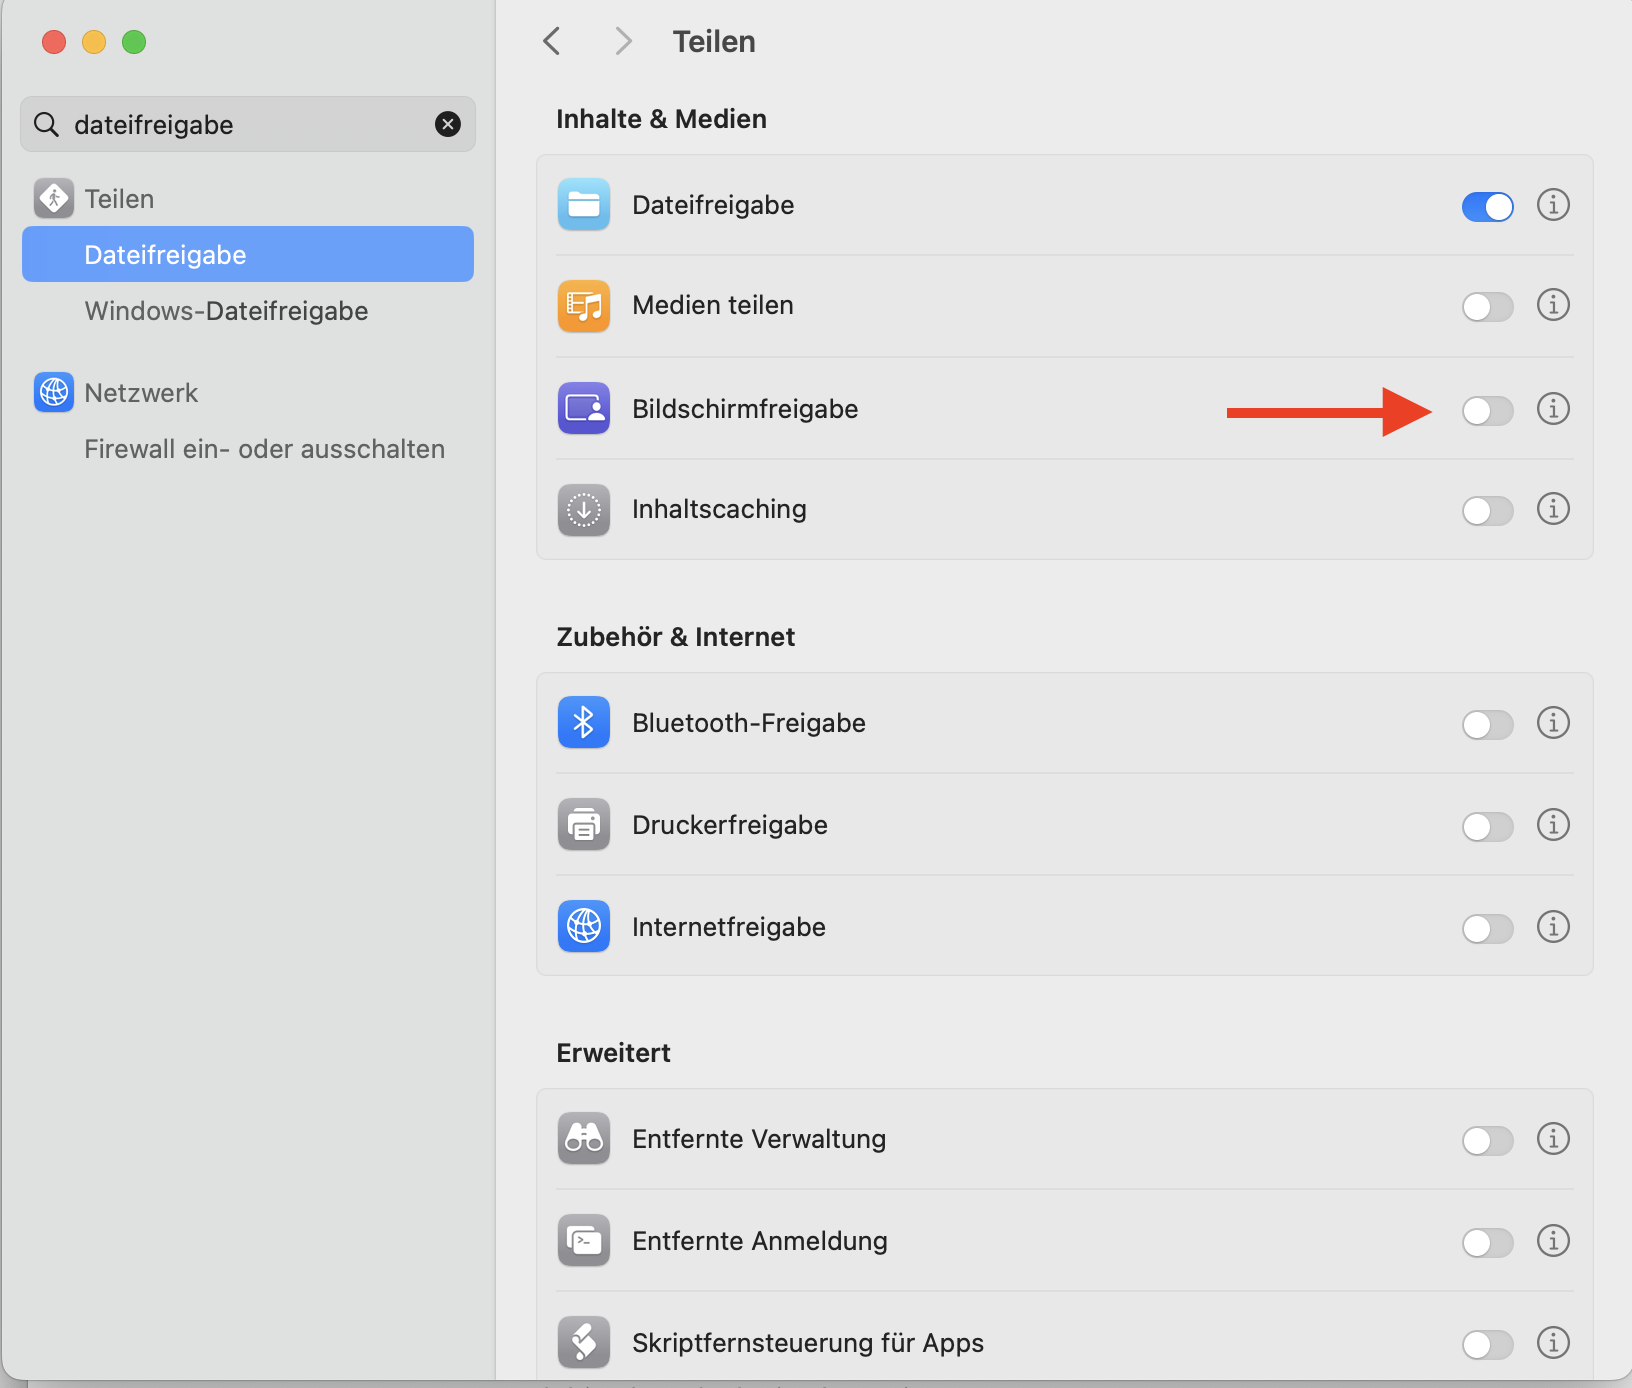Open info for Dateifreigabe
The height and width of the screenshot is (1388, 1632).
tap(1553, 205)
